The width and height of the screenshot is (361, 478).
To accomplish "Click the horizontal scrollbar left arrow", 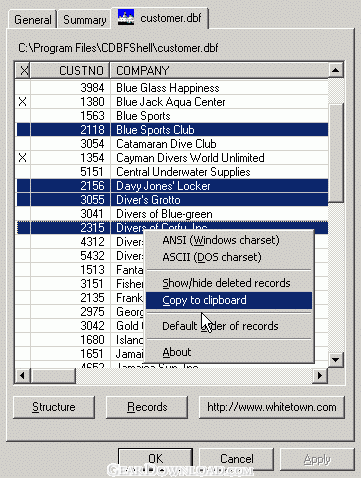I will (23, 376).
